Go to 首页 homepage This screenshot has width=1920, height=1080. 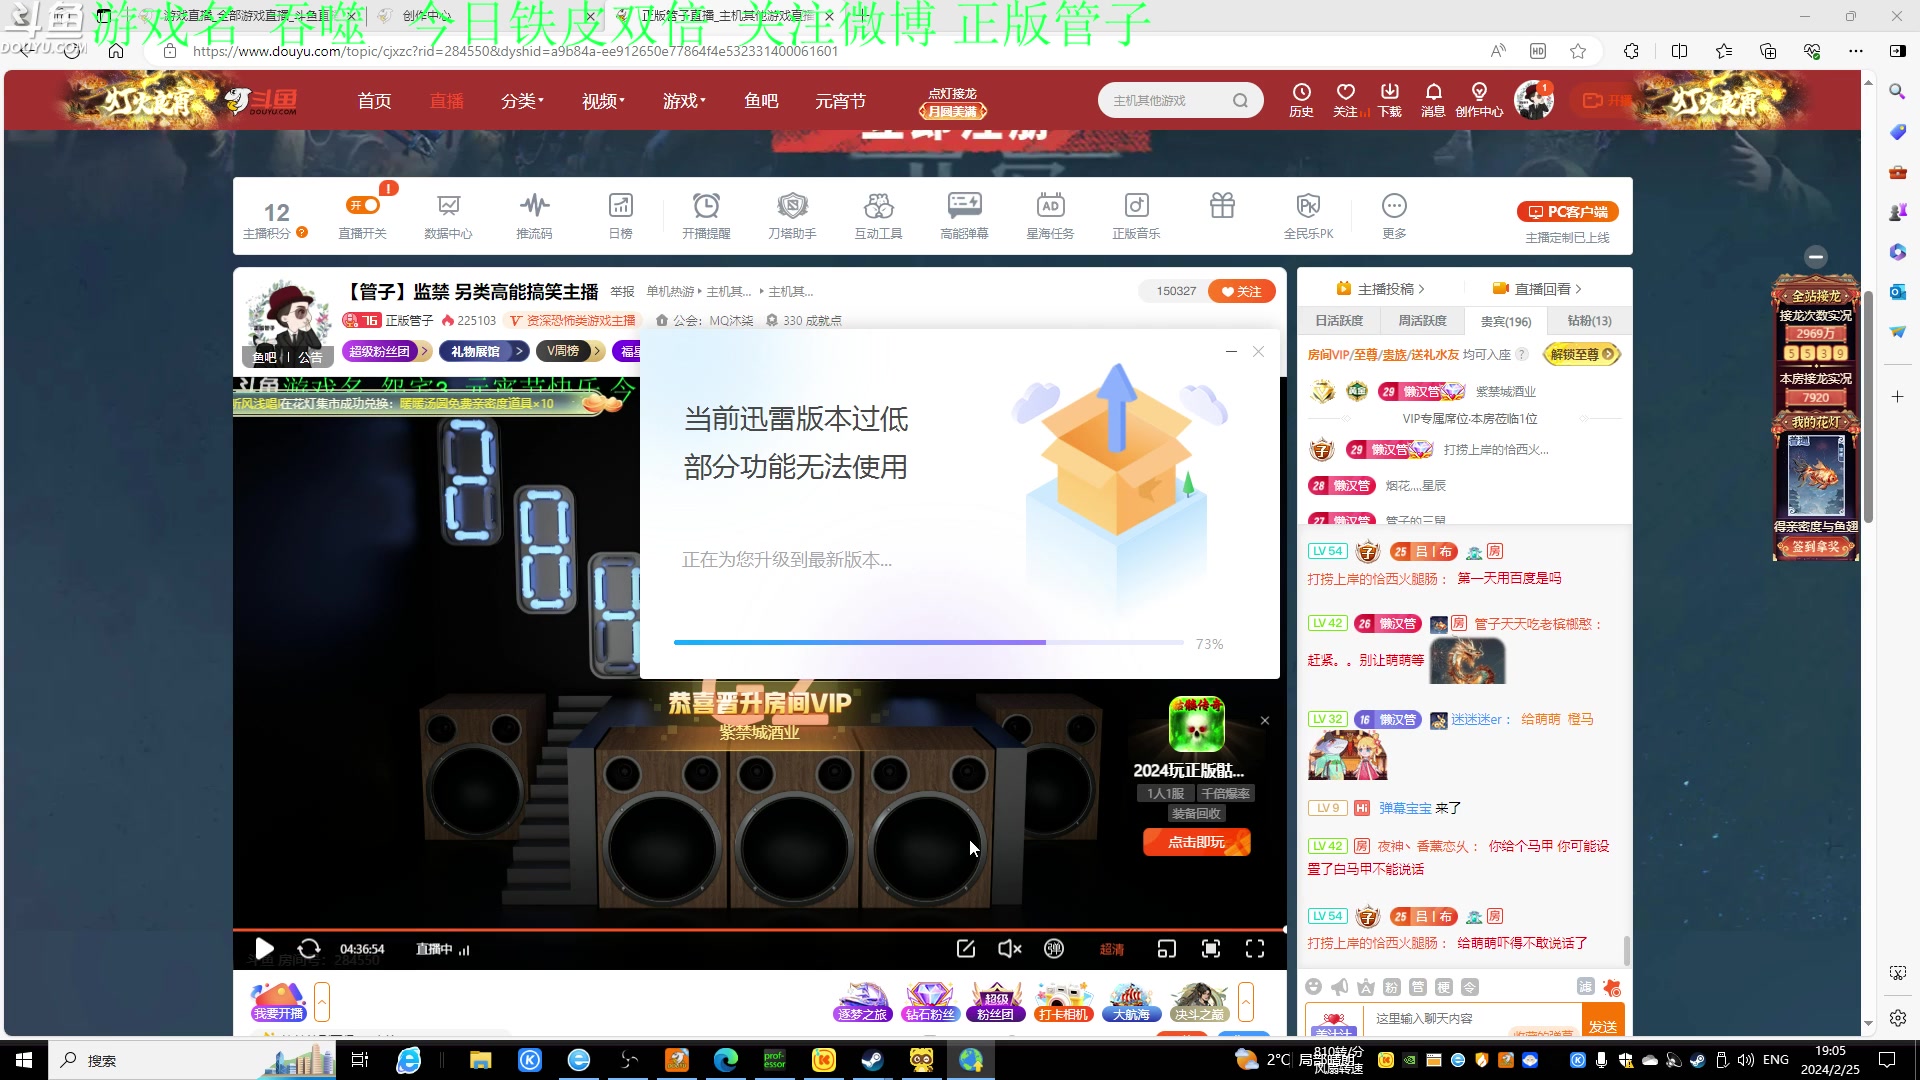(374, 101)
